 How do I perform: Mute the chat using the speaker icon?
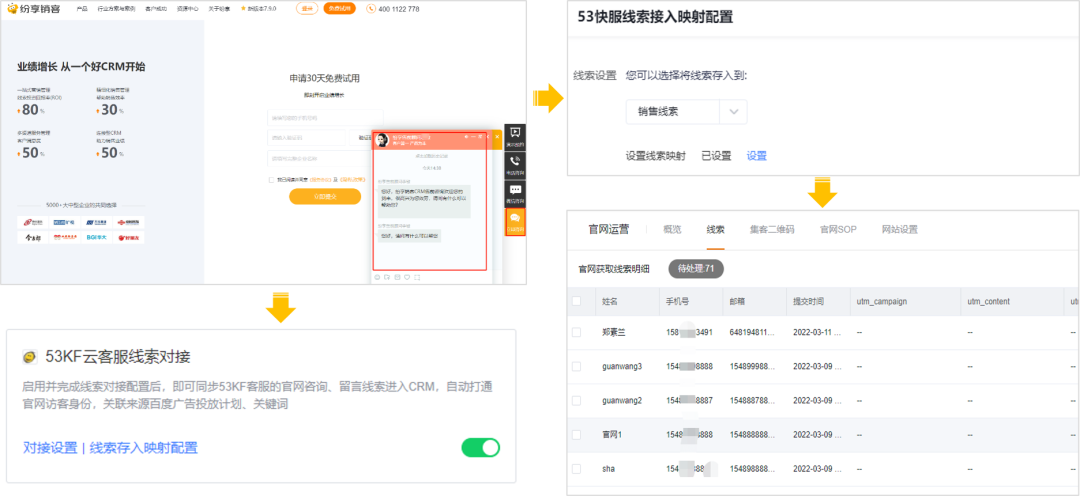coord(466,137)
